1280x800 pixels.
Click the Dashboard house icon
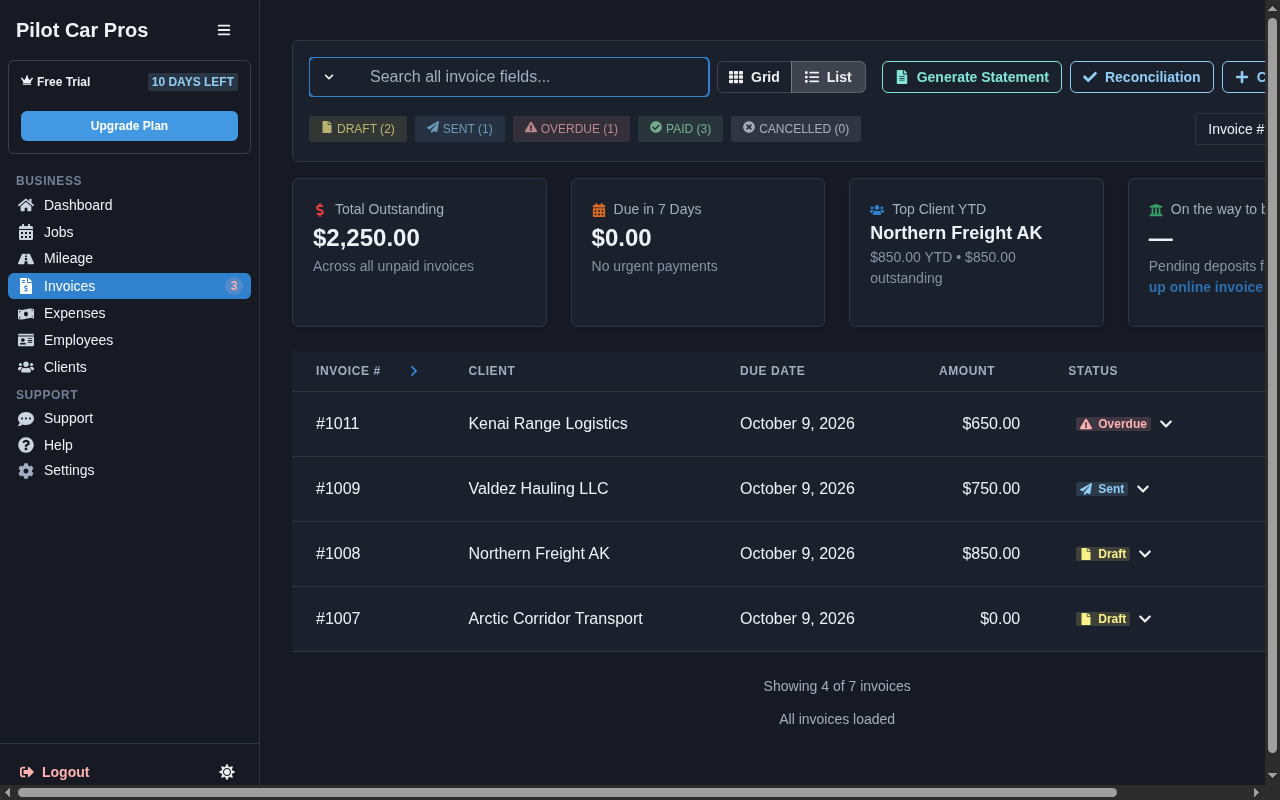click(x=26, y=205)
